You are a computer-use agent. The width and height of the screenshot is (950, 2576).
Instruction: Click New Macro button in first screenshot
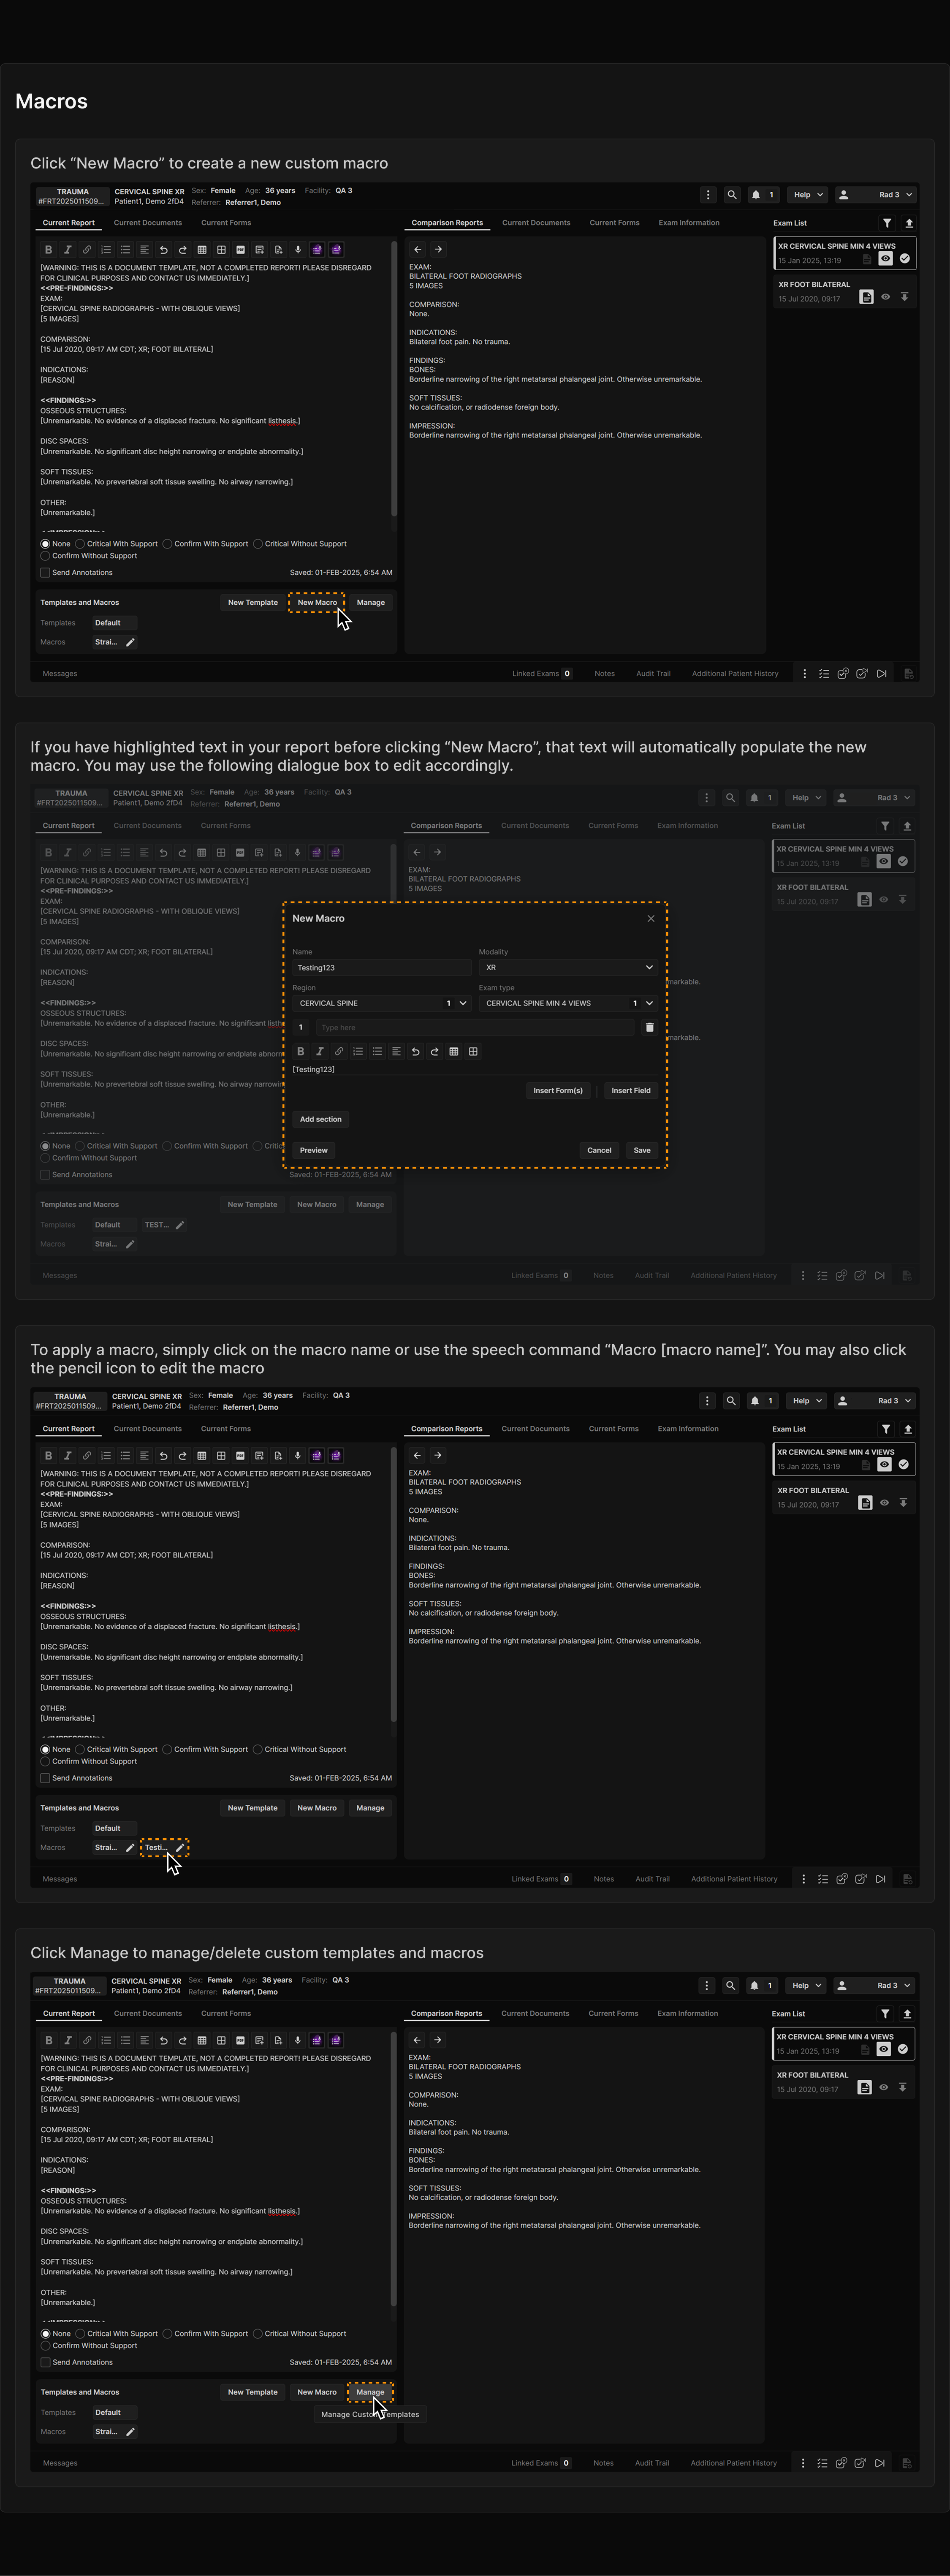[317, 603]
